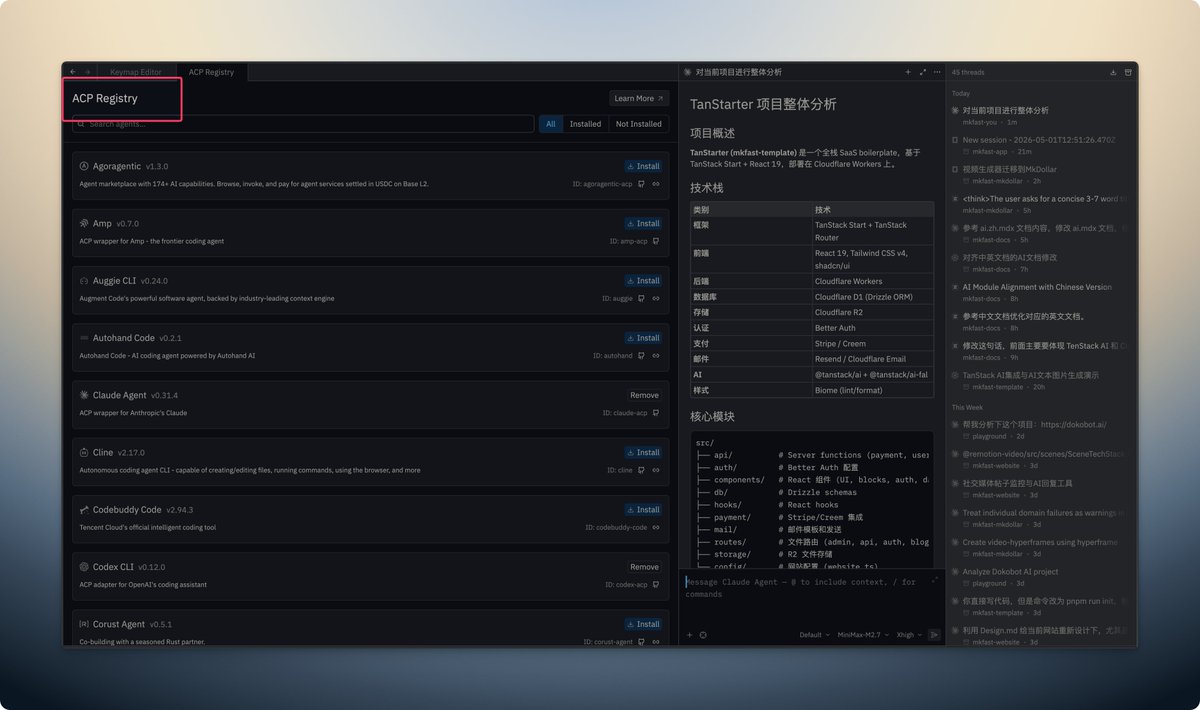Click the Cloudflare Workers table cell
Screen dimensions: 1200x710
872,281
